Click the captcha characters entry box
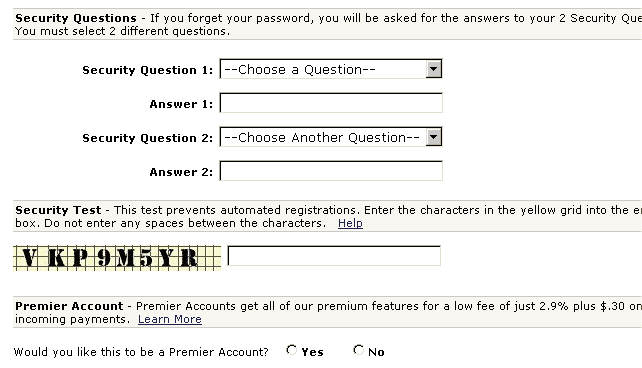 334,255
